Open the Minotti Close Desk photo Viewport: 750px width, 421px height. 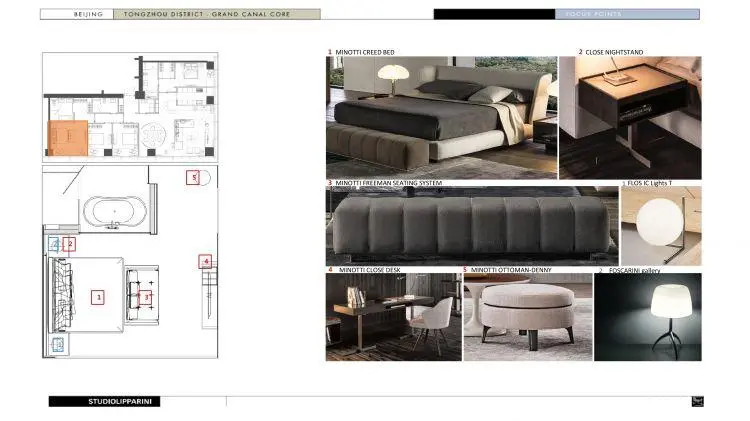point(392,317)
